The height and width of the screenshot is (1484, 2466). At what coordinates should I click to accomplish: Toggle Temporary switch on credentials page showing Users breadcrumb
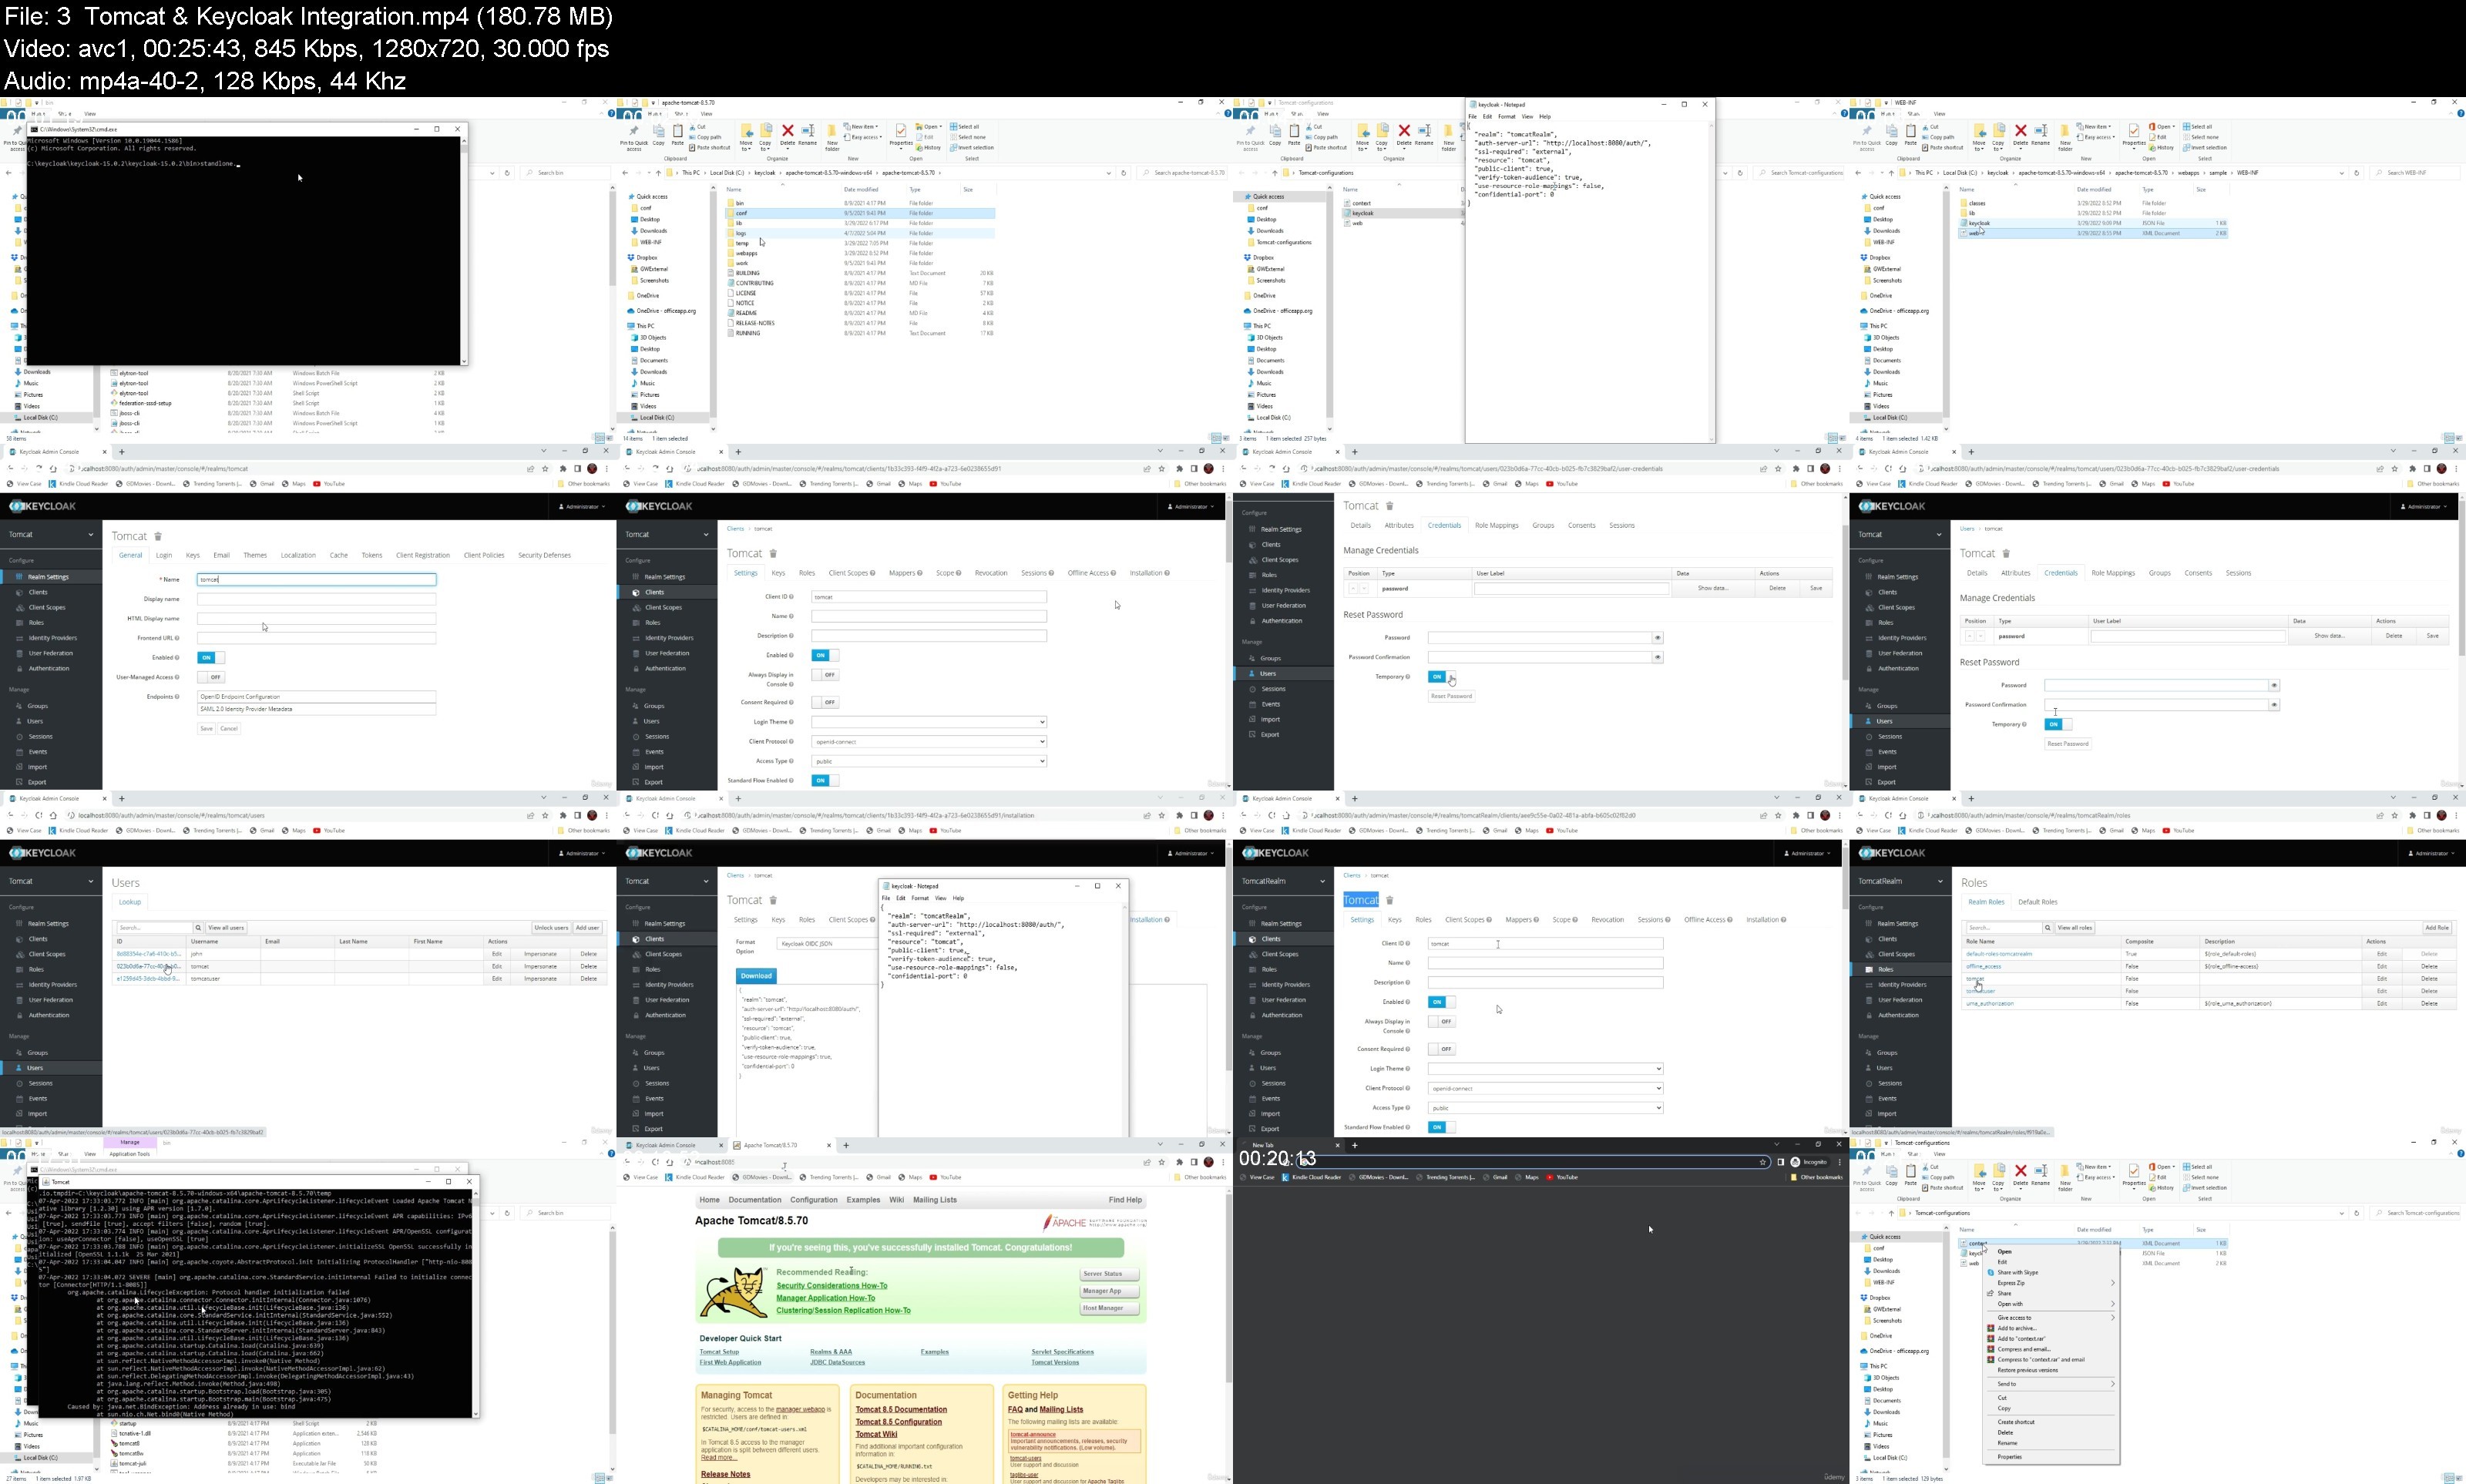(2057, 724)
